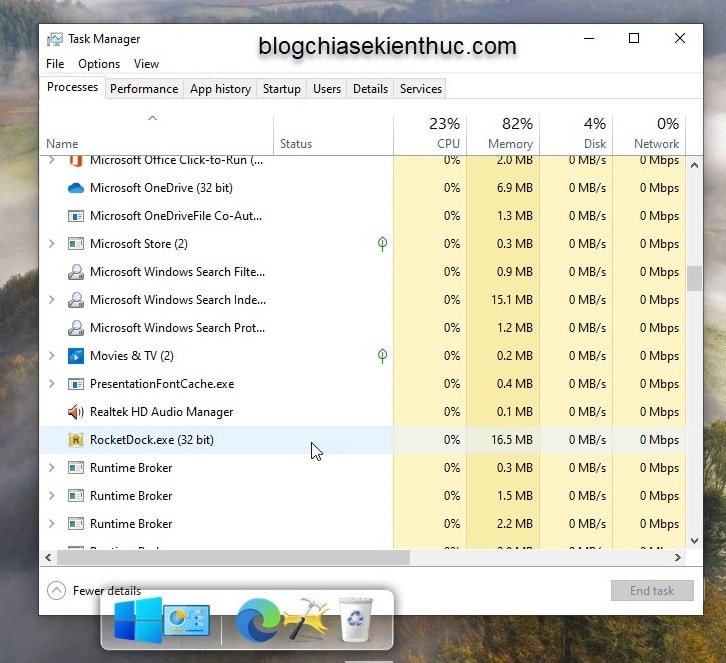Switch to the Services tab
Viewport: 726px width, 663px height.
pyautogui.click(x=421, y=89)
